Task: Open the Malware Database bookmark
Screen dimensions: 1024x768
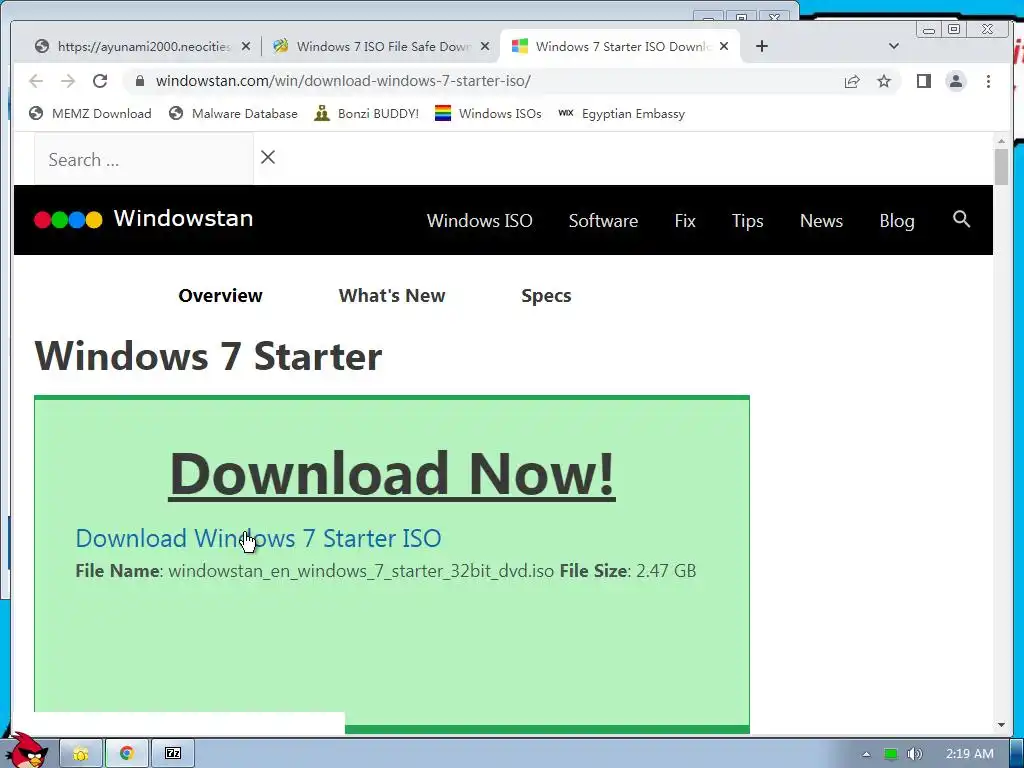Action: [x=233, y=114]
